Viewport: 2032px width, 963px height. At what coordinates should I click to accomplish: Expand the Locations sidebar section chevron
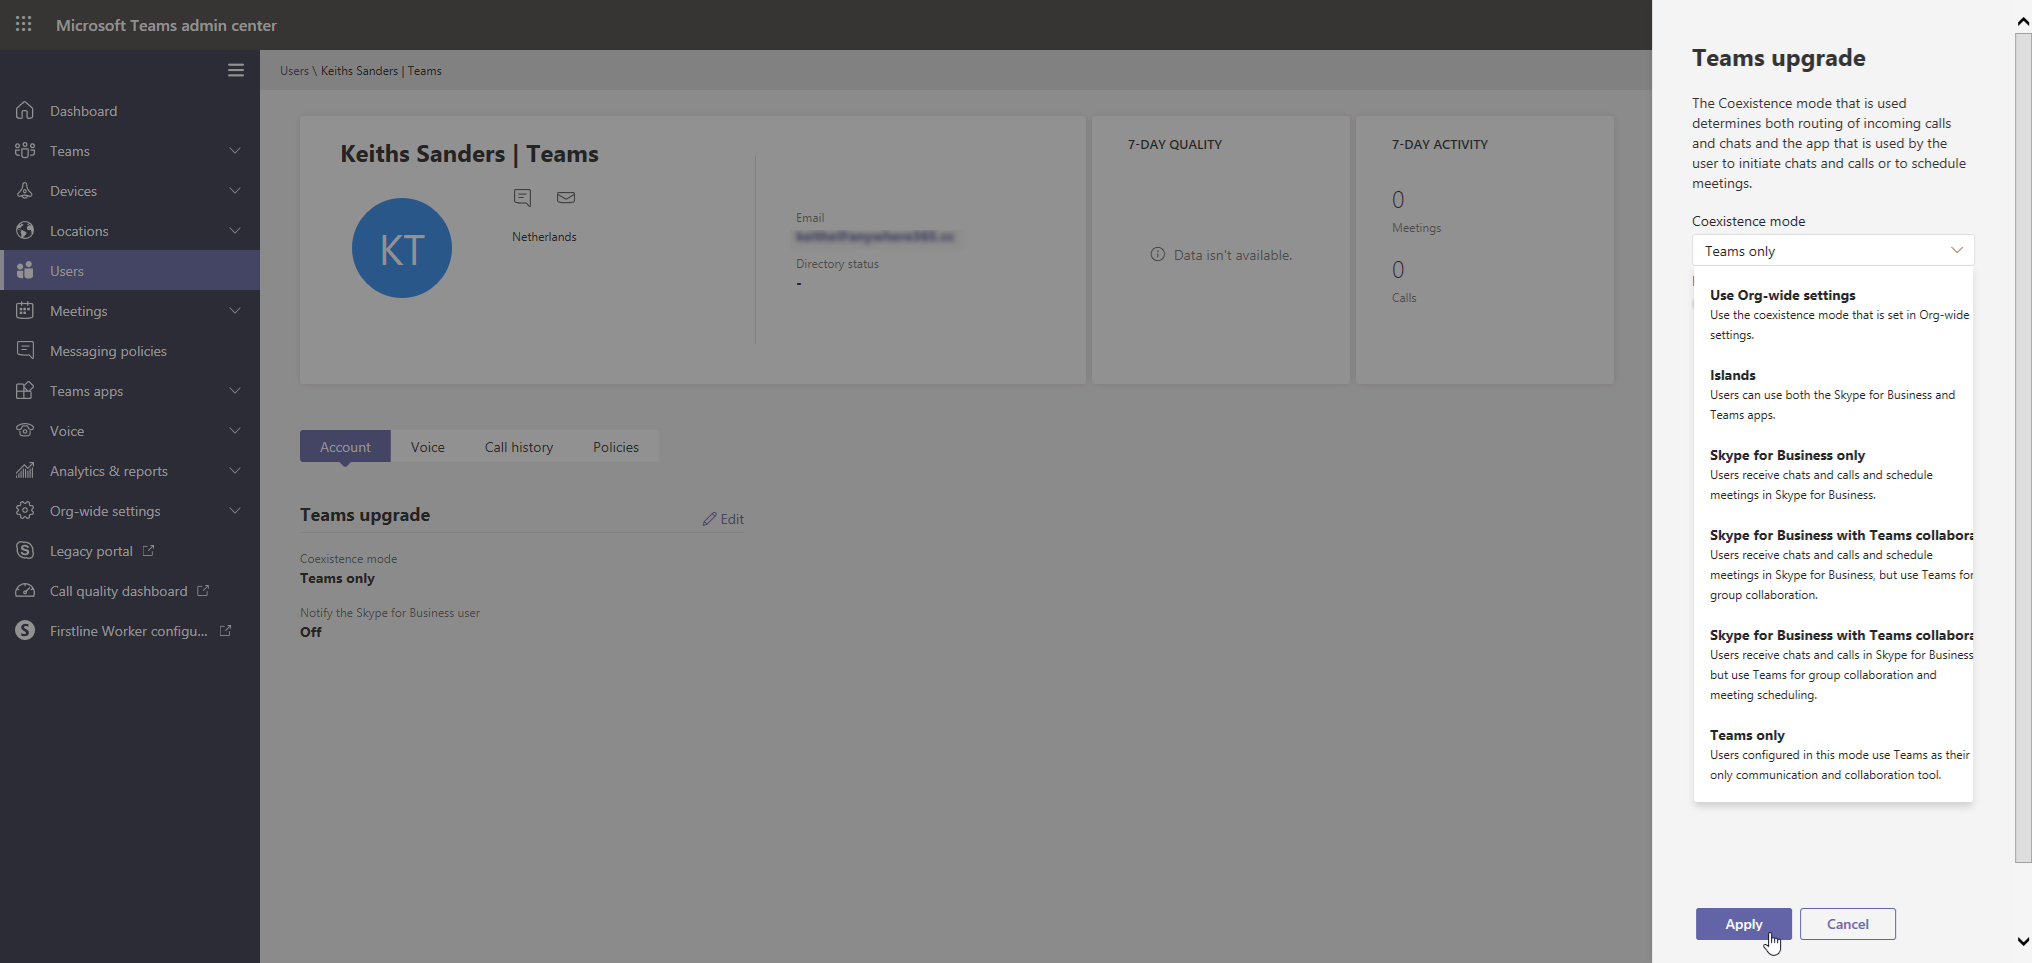click(235, 230)
